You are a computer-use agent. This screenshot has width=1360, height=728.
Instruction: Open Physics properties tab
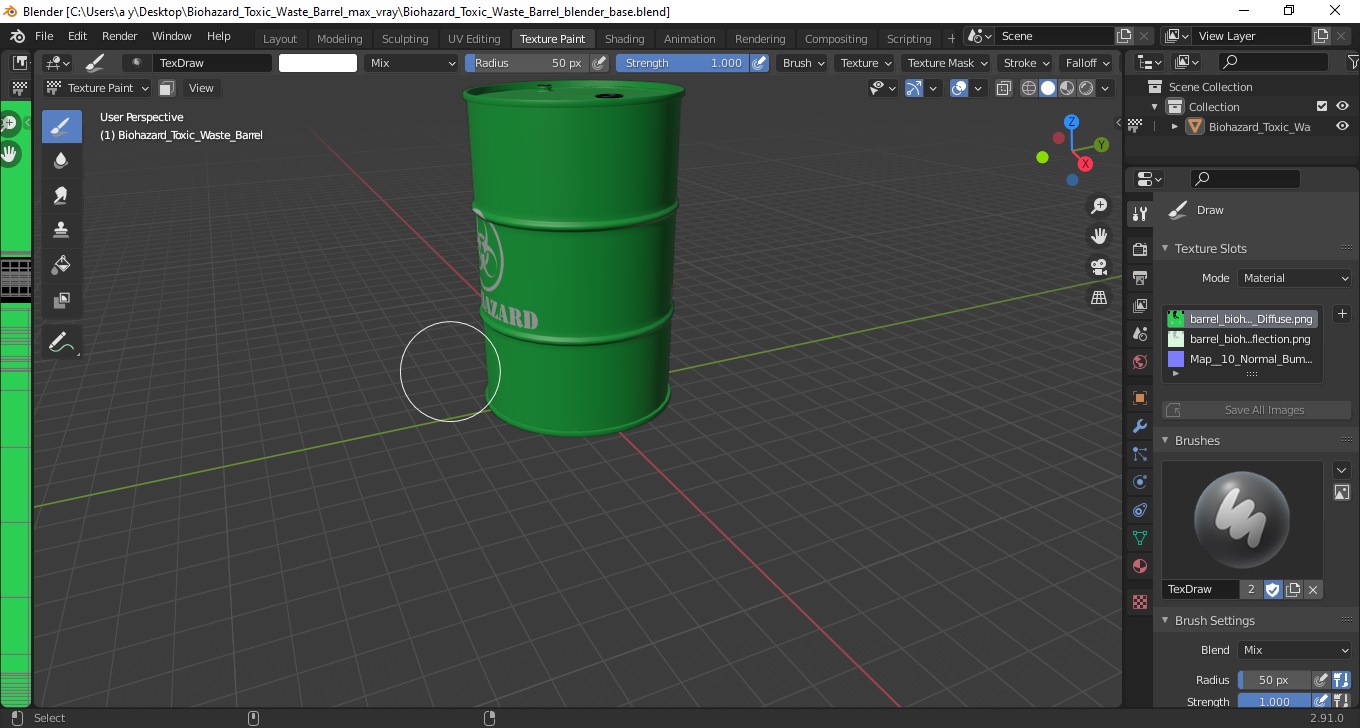click(x=1139, y=482)
